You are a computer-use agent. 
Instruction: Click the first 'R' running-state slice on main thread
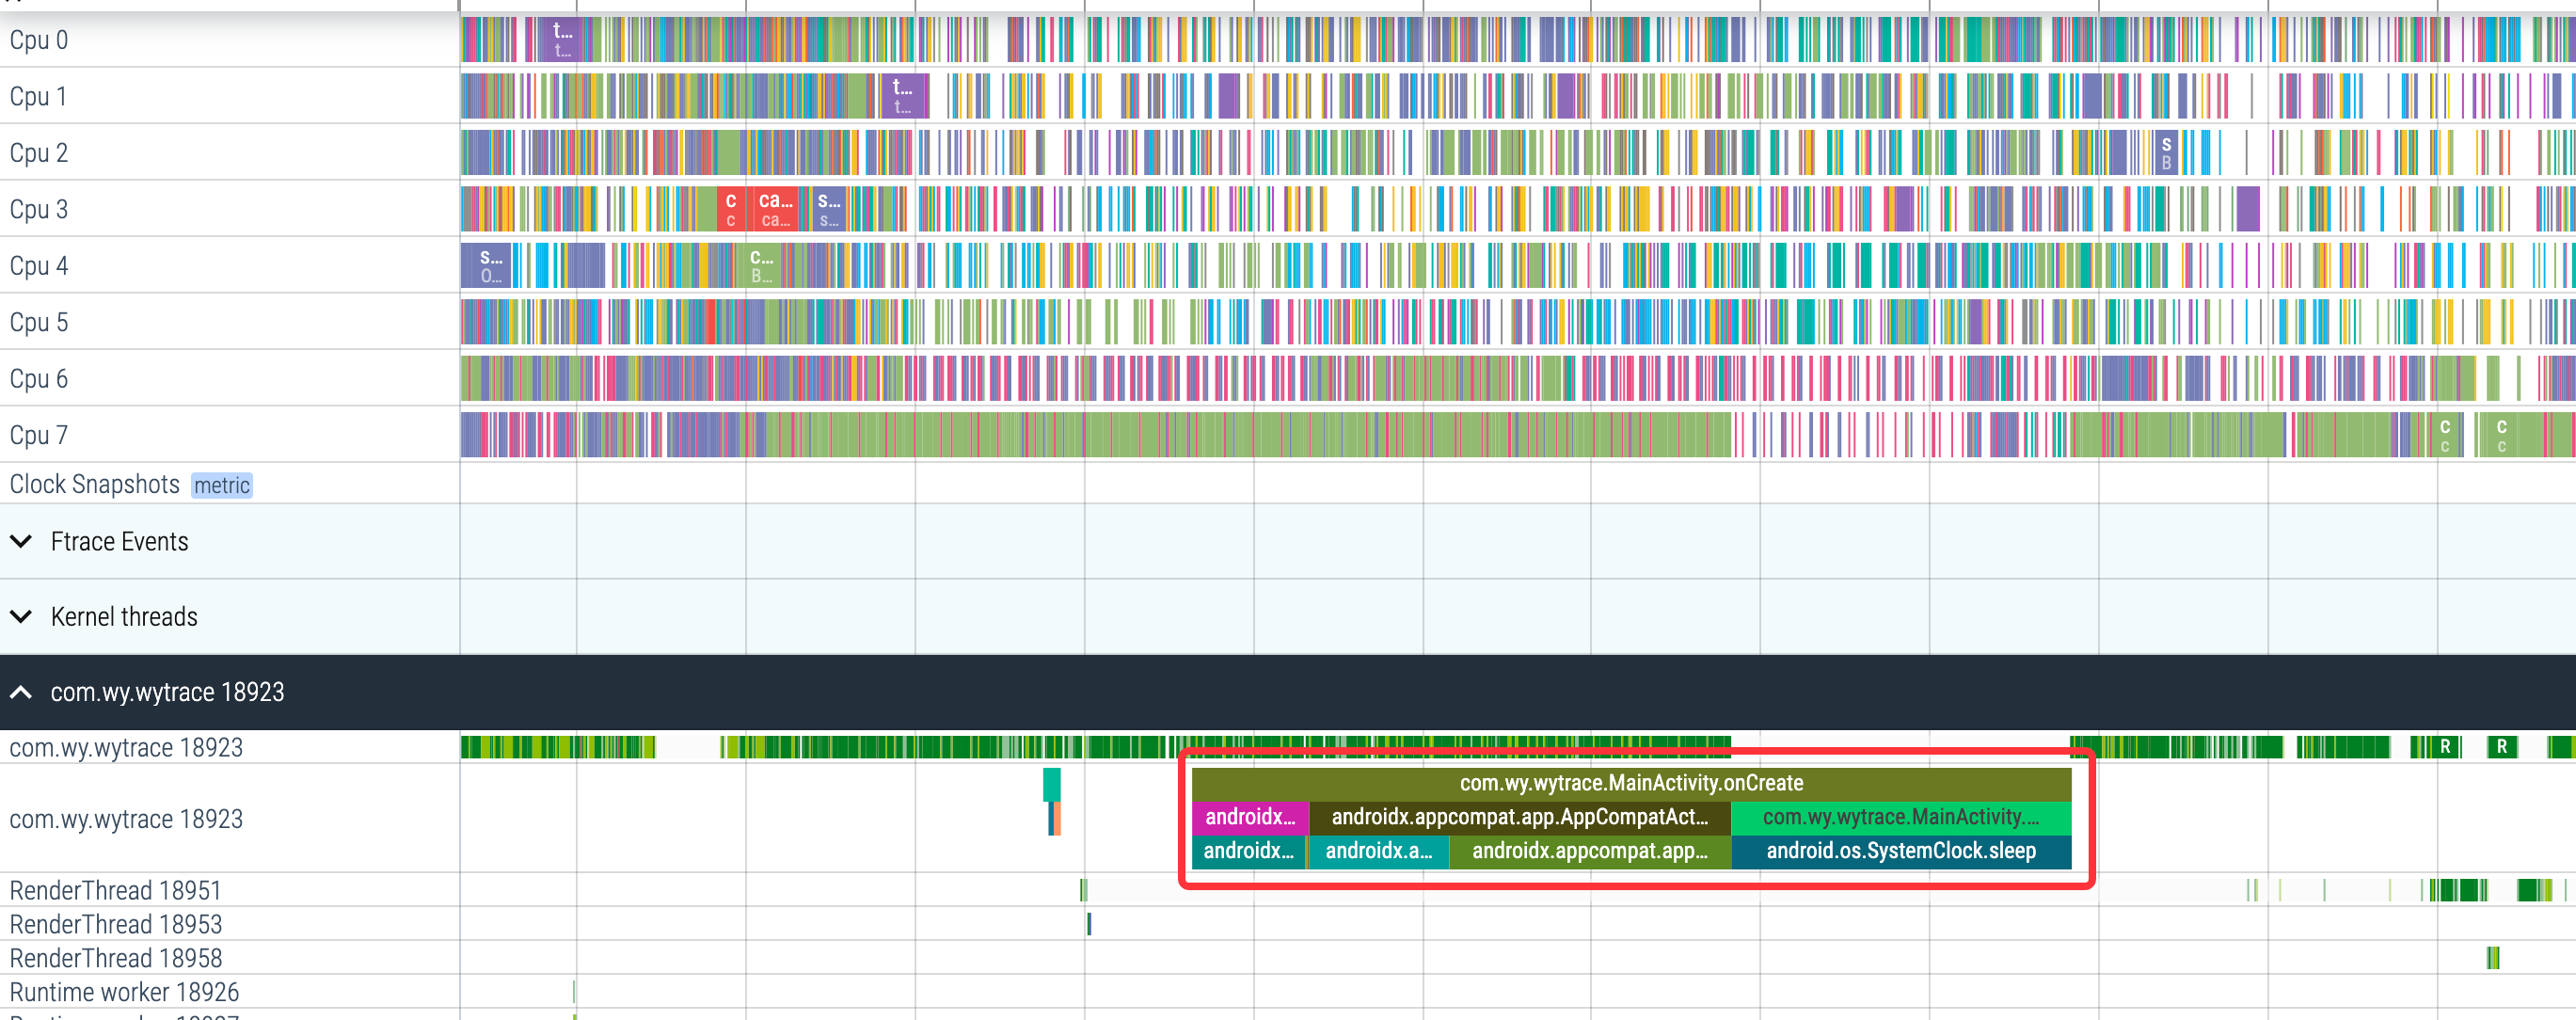pos(2445,747)
